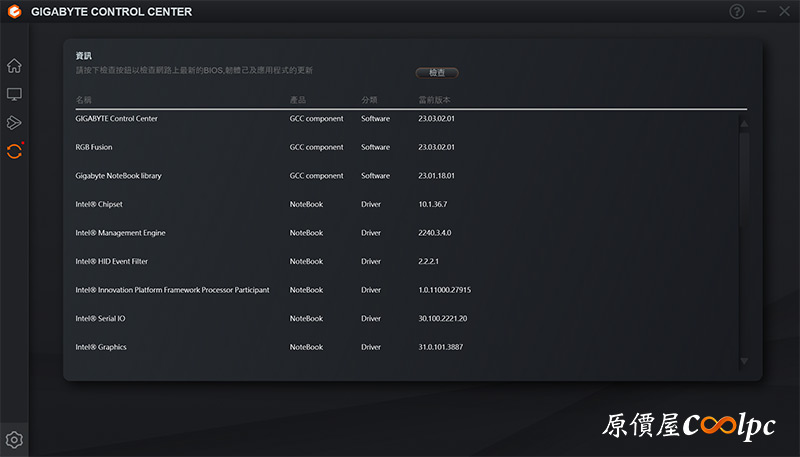The image size is (800, 457).
Task: Click version 31.0.101.3887
Action: [x=441, y=347]
